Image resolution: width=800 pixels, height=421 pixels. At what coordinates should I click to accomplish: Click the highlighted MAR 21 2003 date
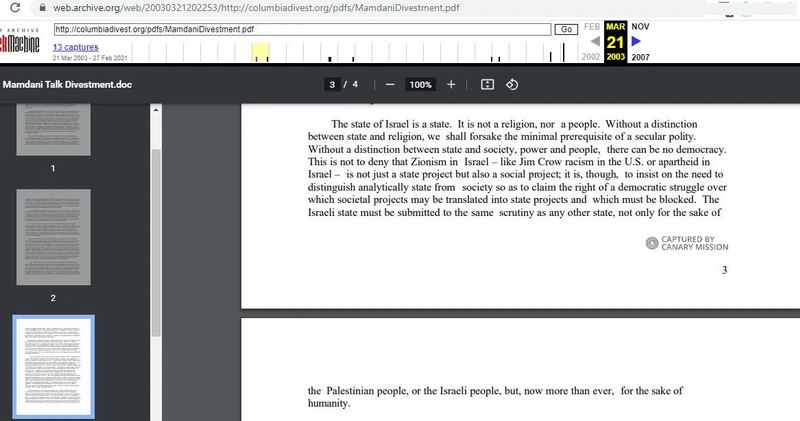point(615,42)
